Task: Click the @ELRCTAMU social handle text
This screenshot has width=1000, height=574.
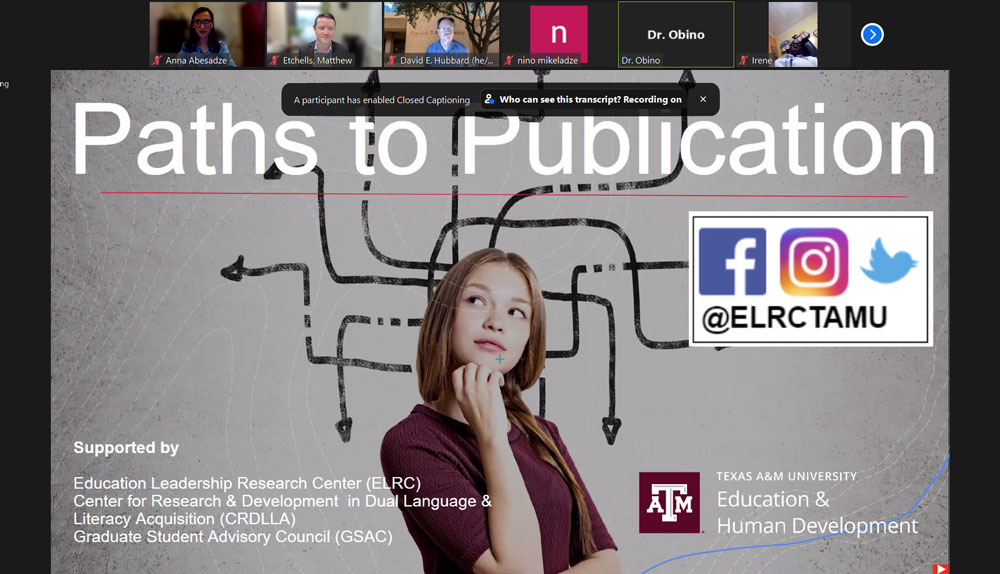Action: tap(794, 319)
